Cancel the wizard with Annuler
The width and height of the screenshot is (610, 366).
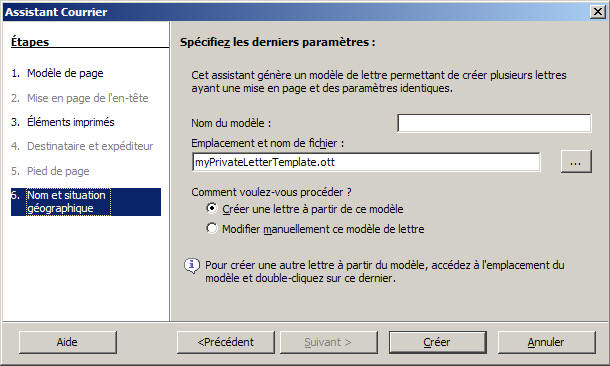pos(547,342)
